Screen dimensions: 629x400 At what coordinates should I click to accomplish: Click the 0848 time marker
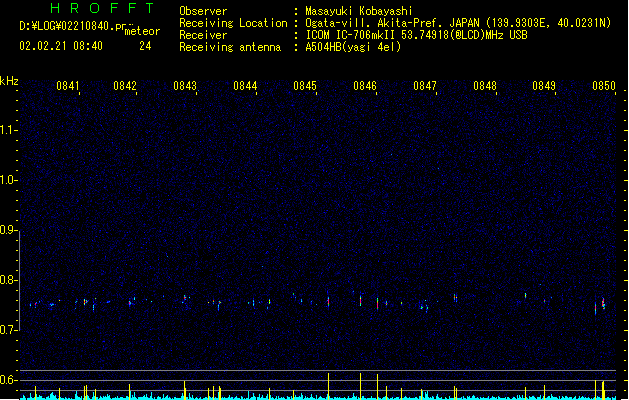[485, 86]
